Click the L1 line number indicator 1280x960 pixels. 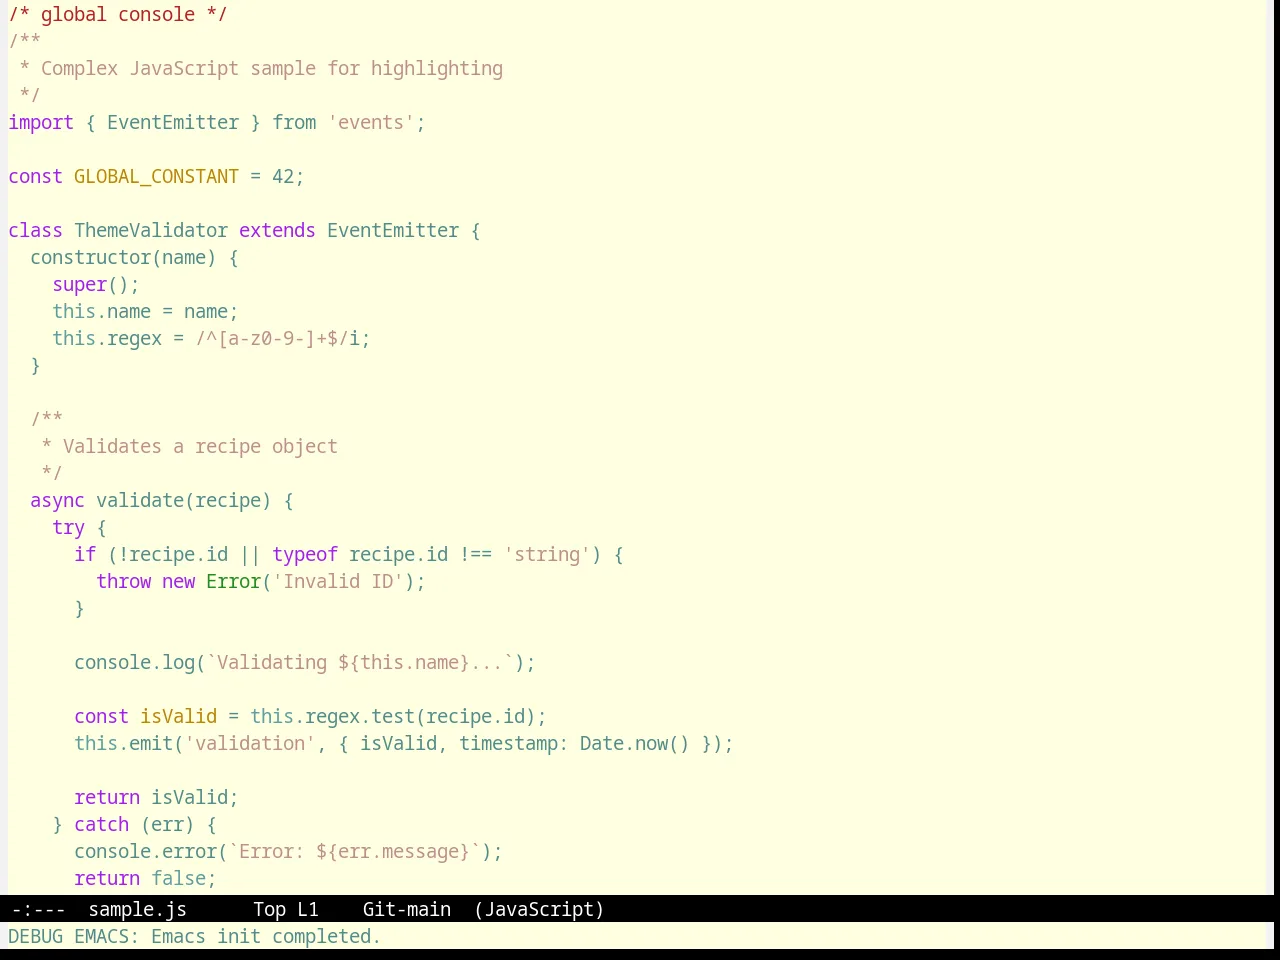(307, 909)
